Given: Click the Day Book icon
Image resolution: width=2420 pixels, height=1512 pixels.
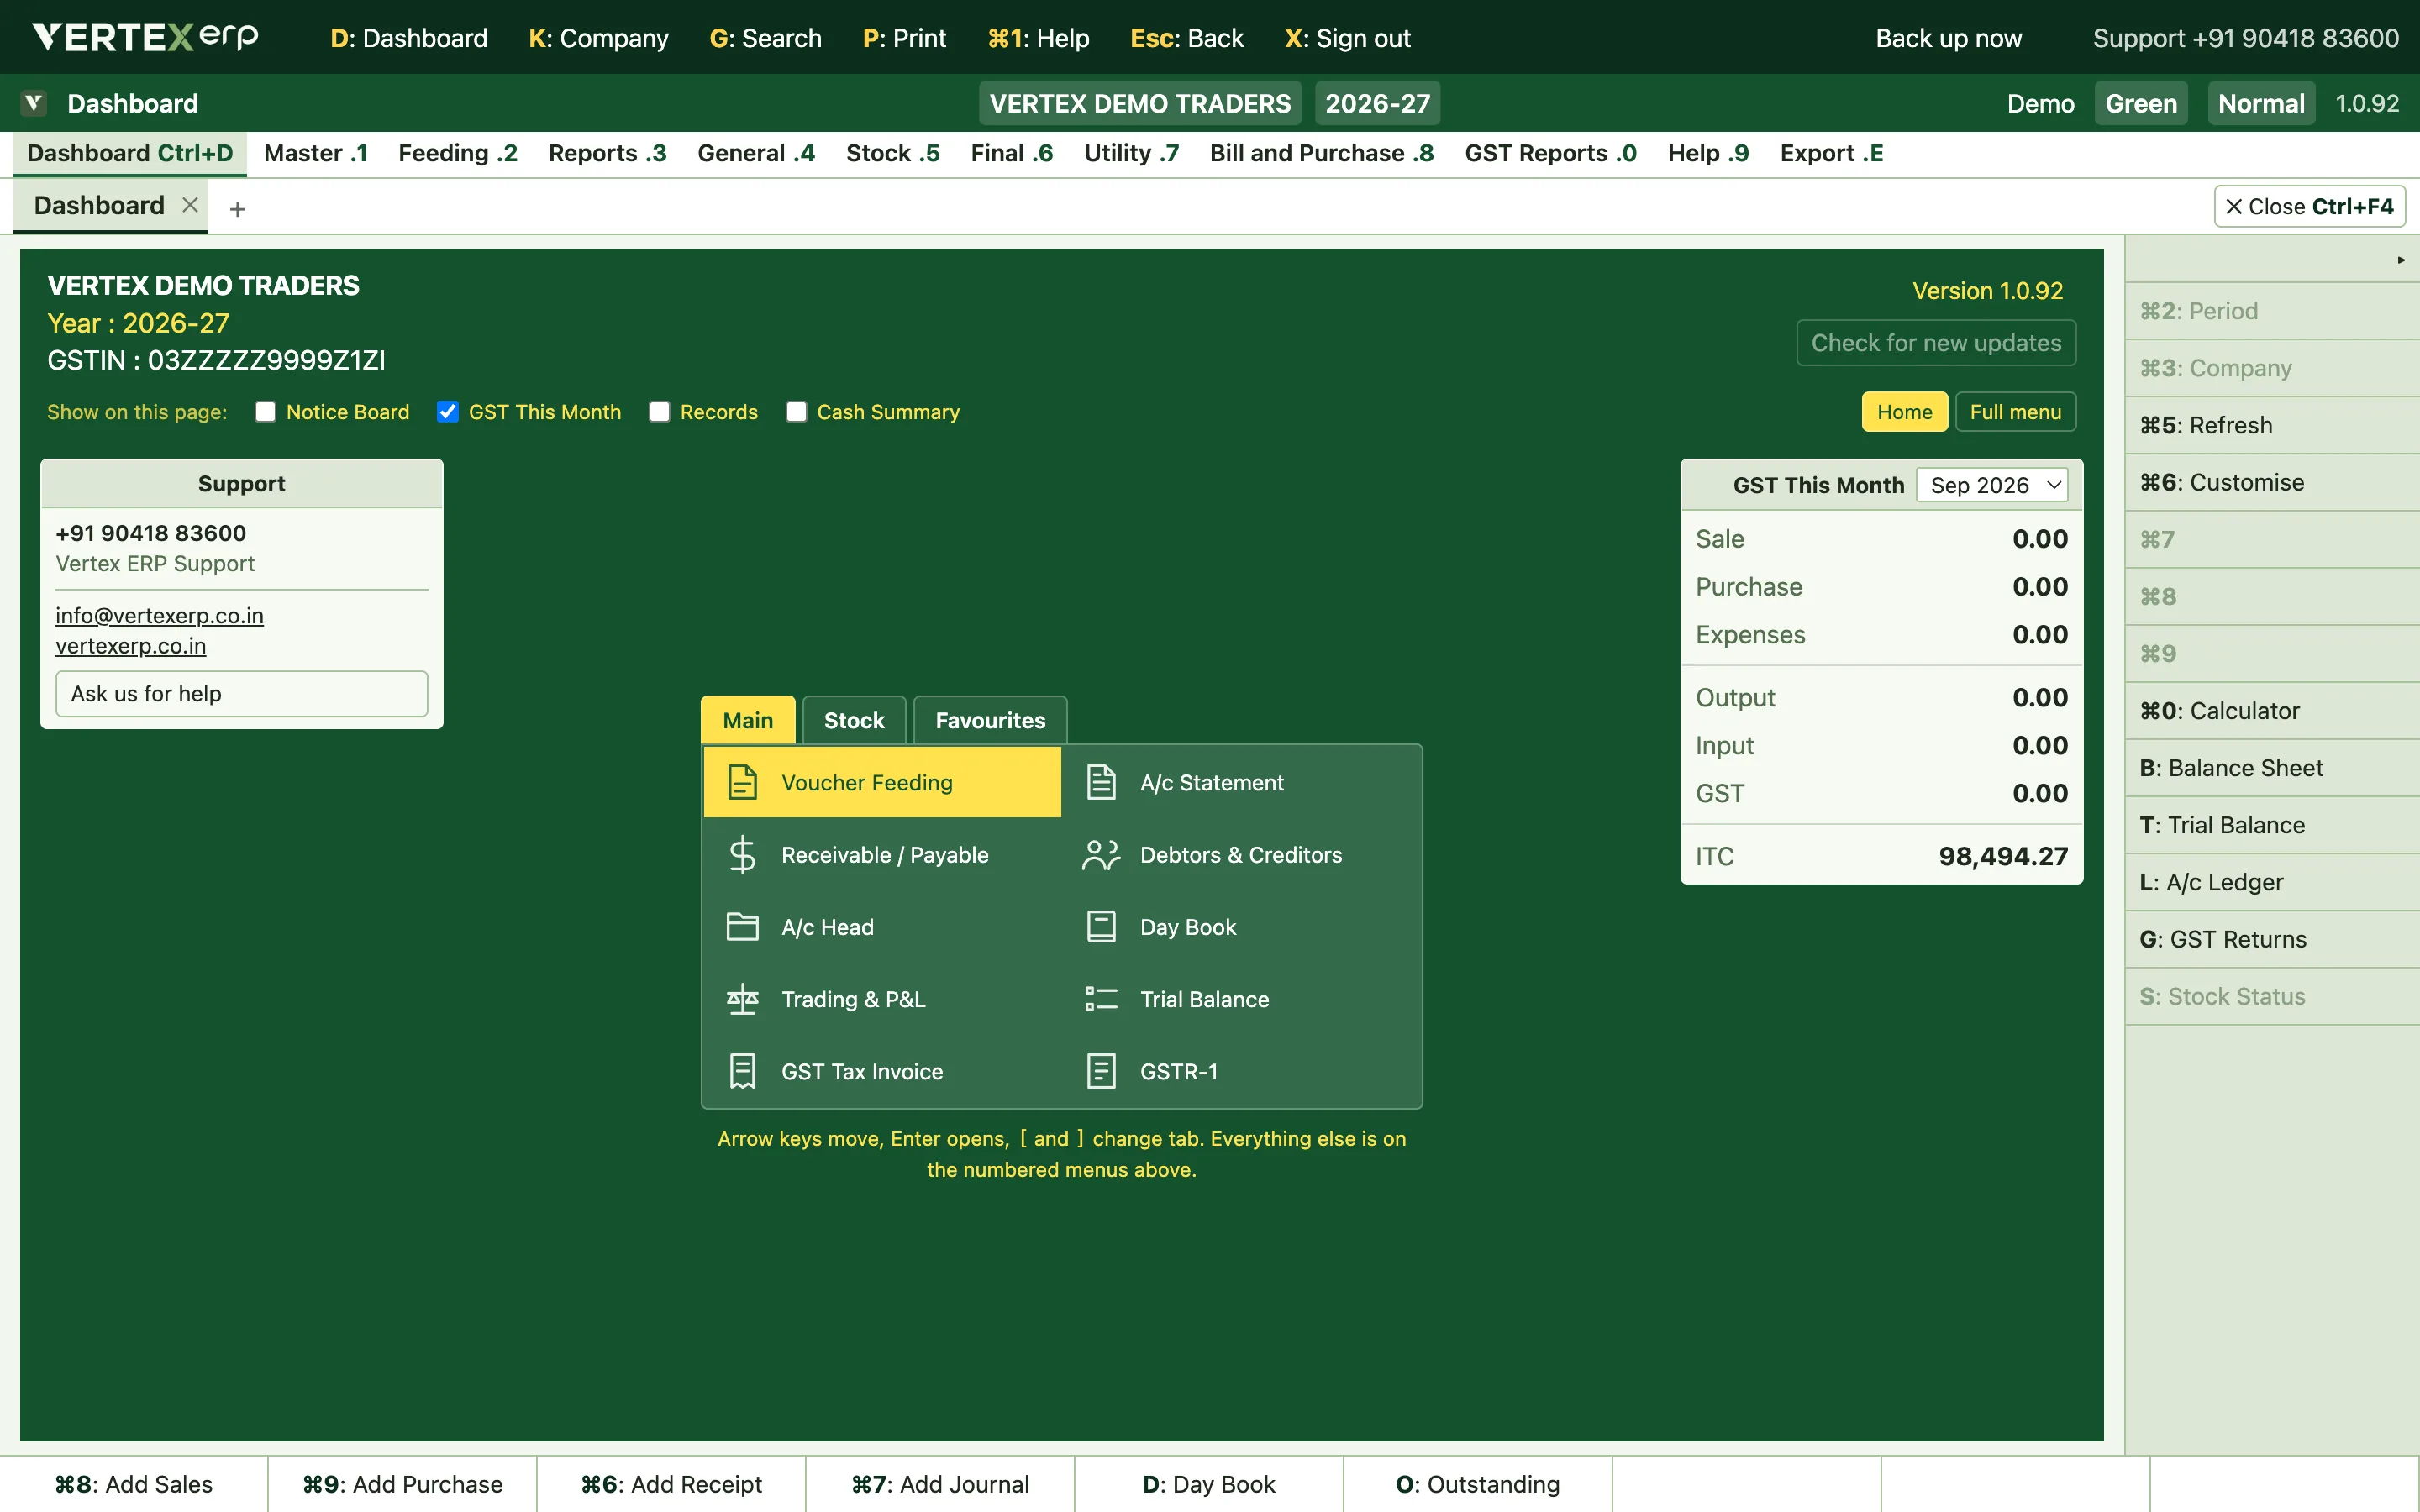Looking at the screenshot, I should point(1101,927).
